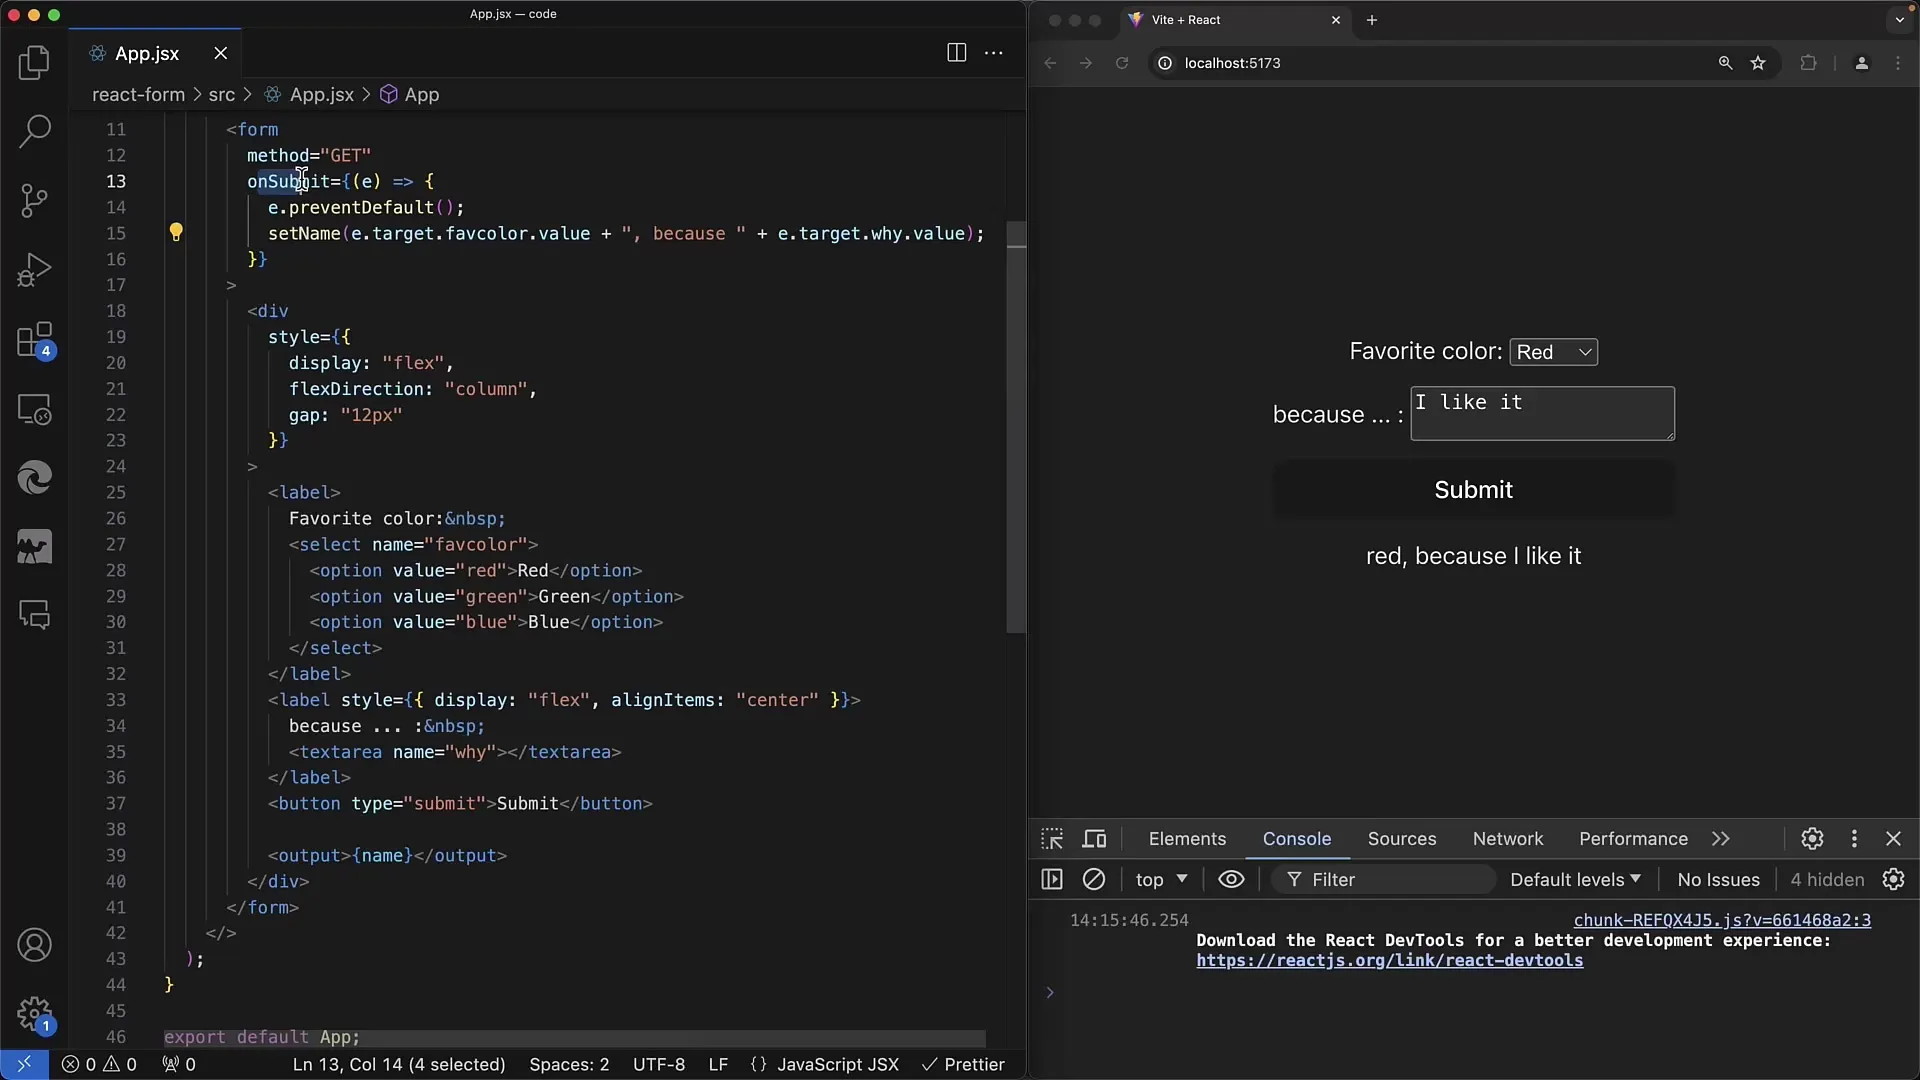The width and height of the screenshot is (1920, 1080).
Task: Select the Red option in Favorite color dropdown
Action: pyautogui.click(x=1553, y=351)
